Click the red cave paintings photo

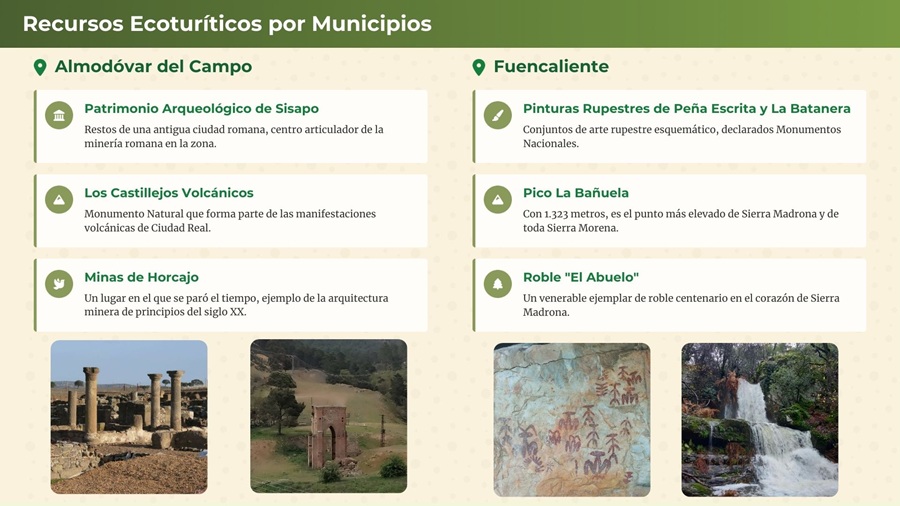click(x=571, y=420)
